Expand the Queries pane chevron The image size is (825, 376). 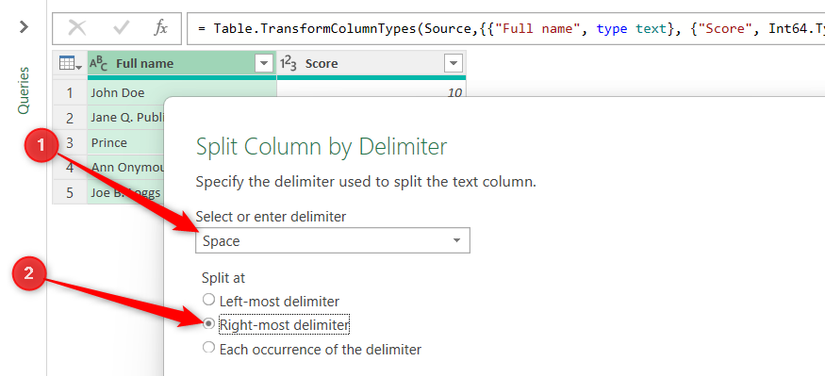pos(24,27)
